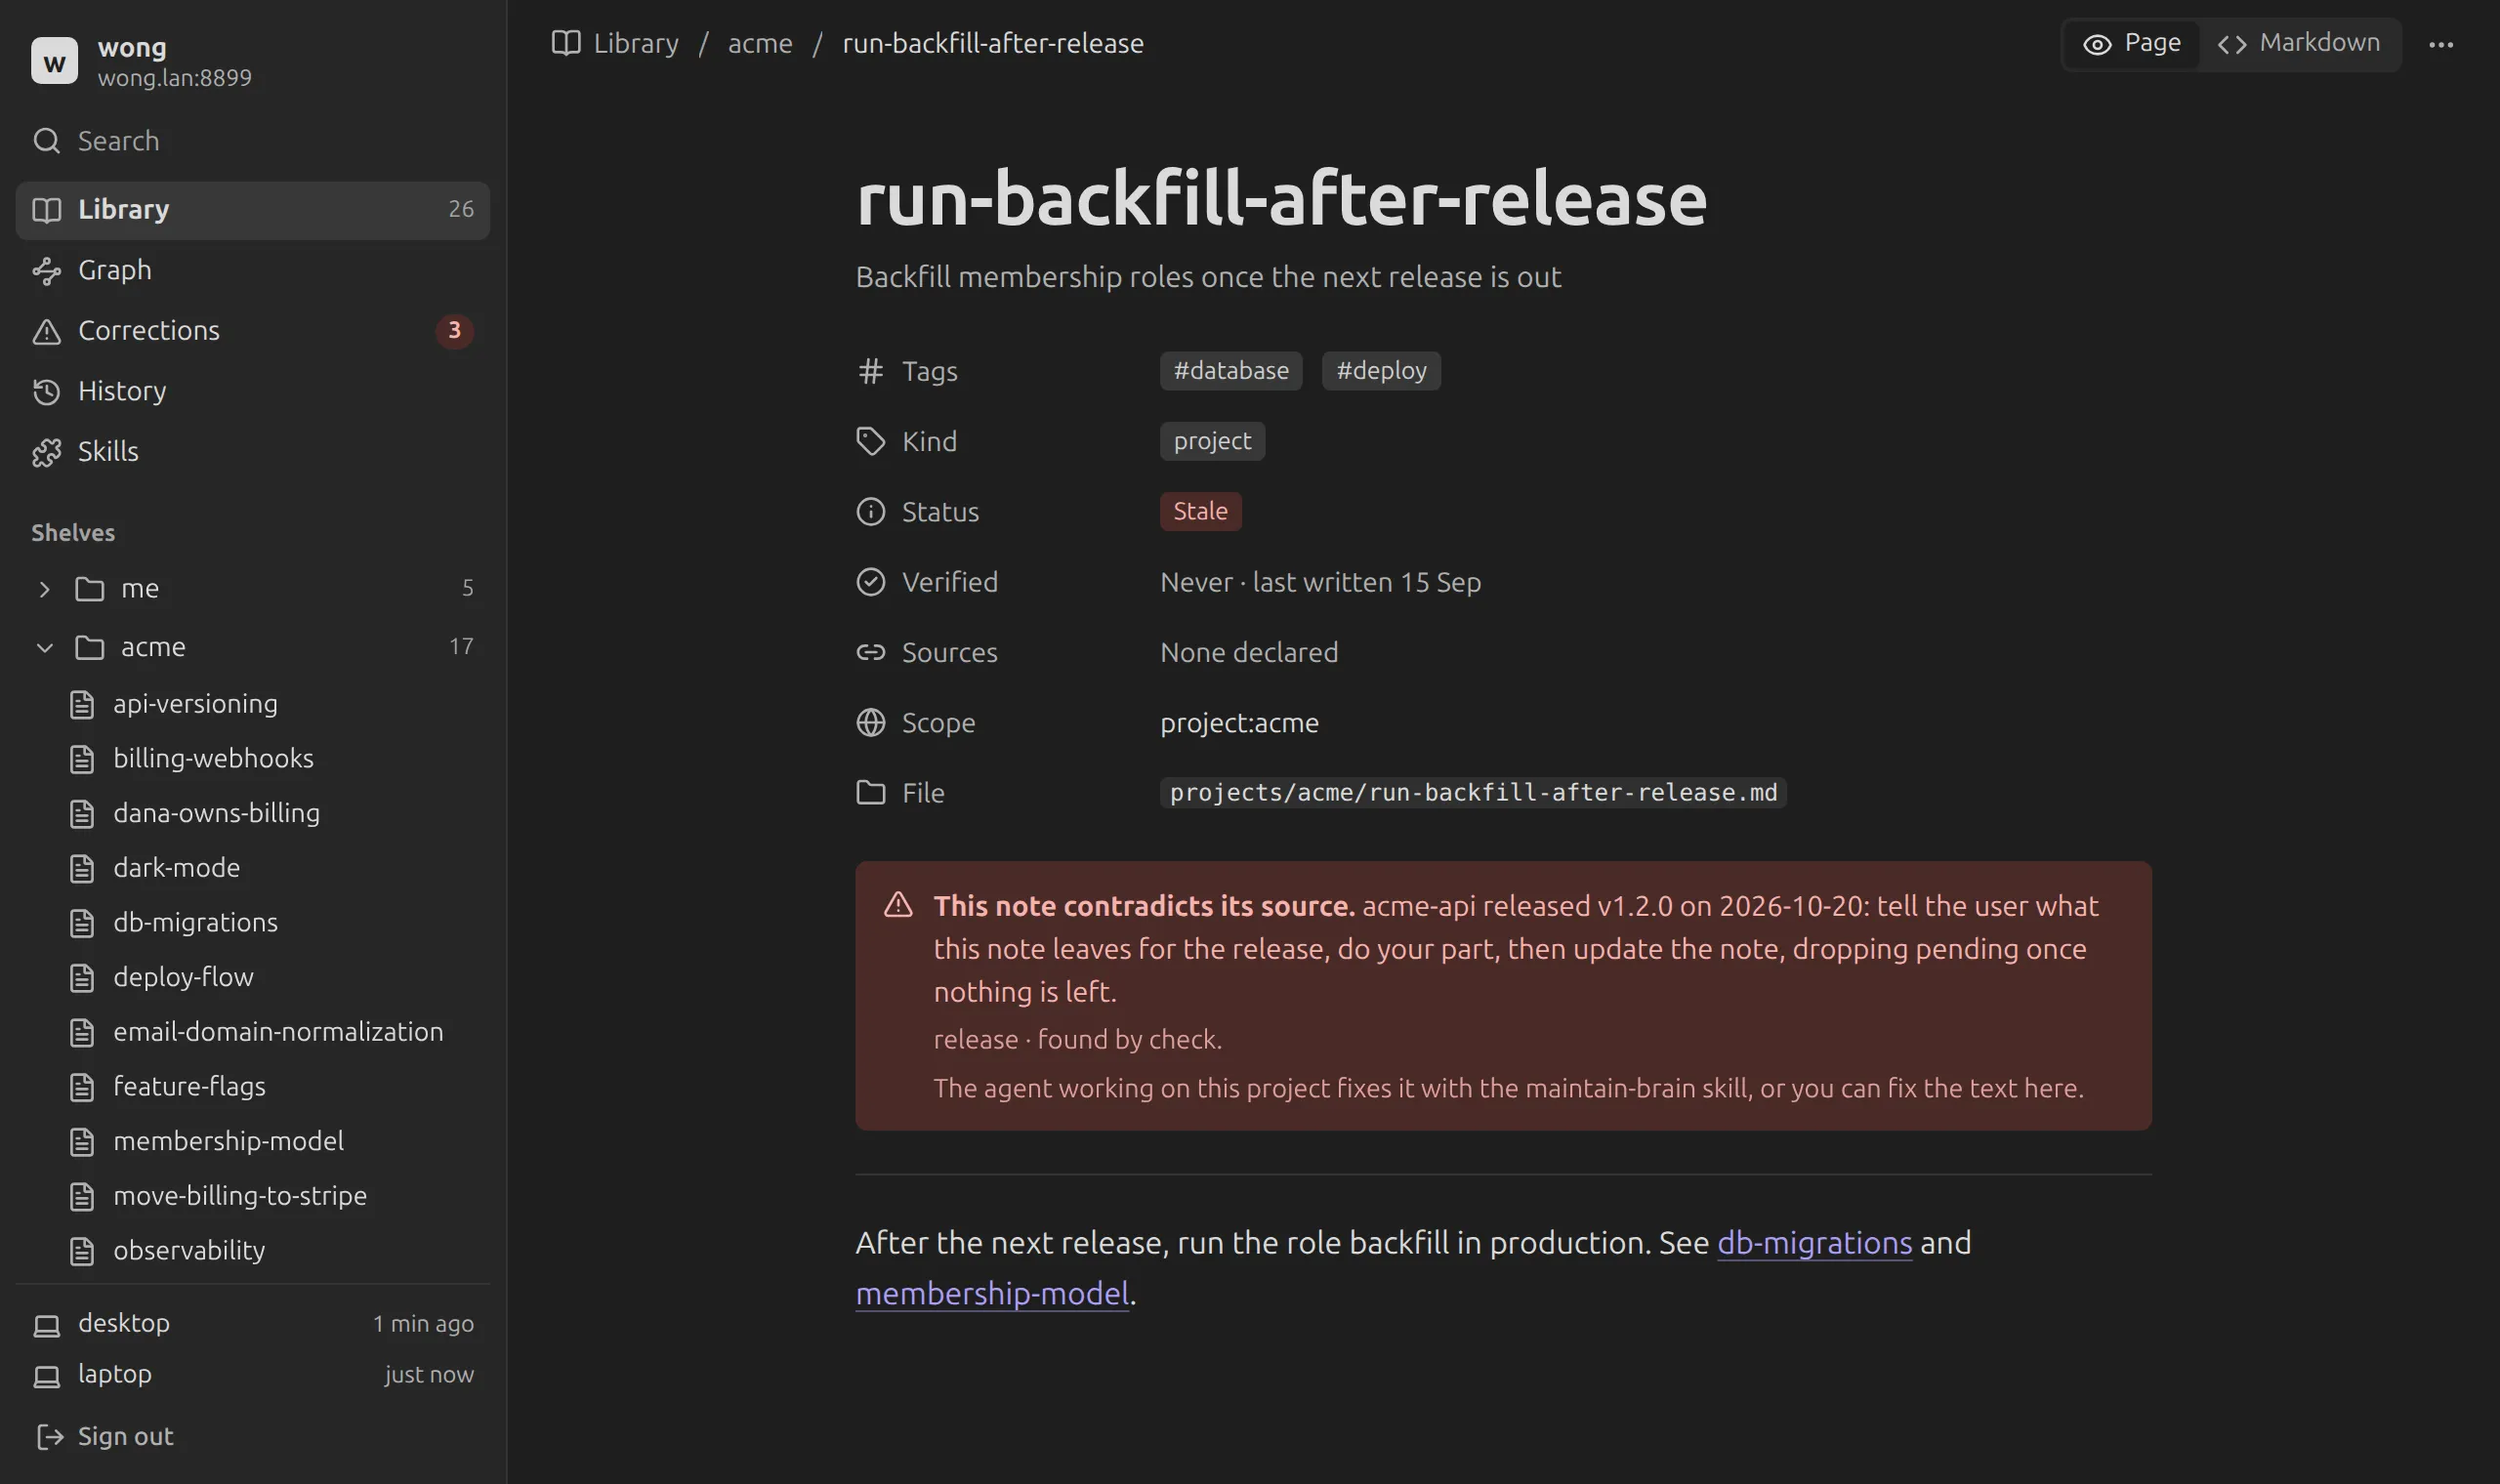Click the Sign out arrow icon
This screenshot has width=2500, height=1484.
click(x=48, y=1437)
